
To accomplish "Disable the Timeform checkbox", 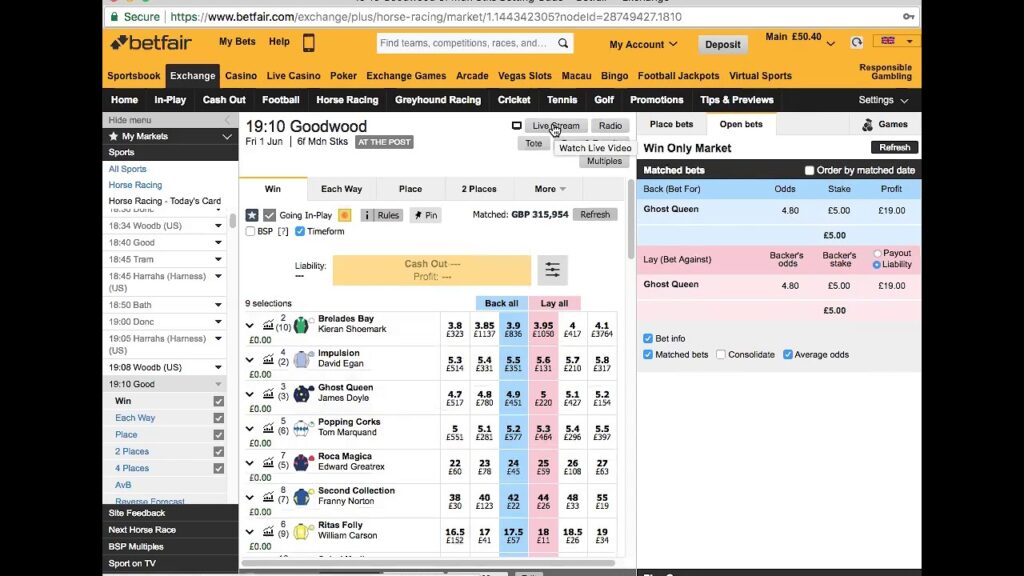I will [300, 231].
